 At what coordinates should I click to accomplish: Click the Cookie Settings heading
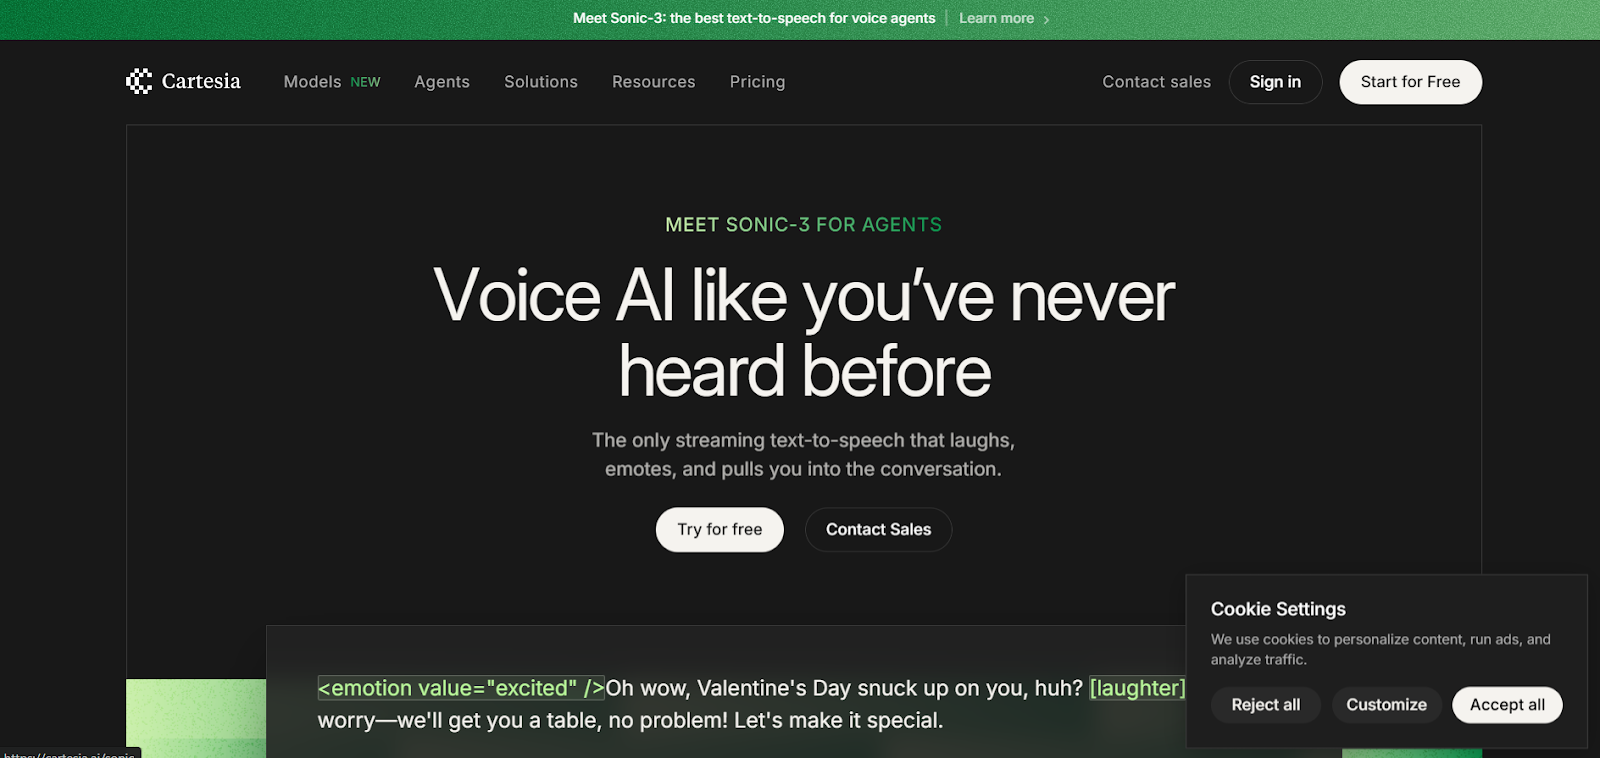tap(1278, 609)
